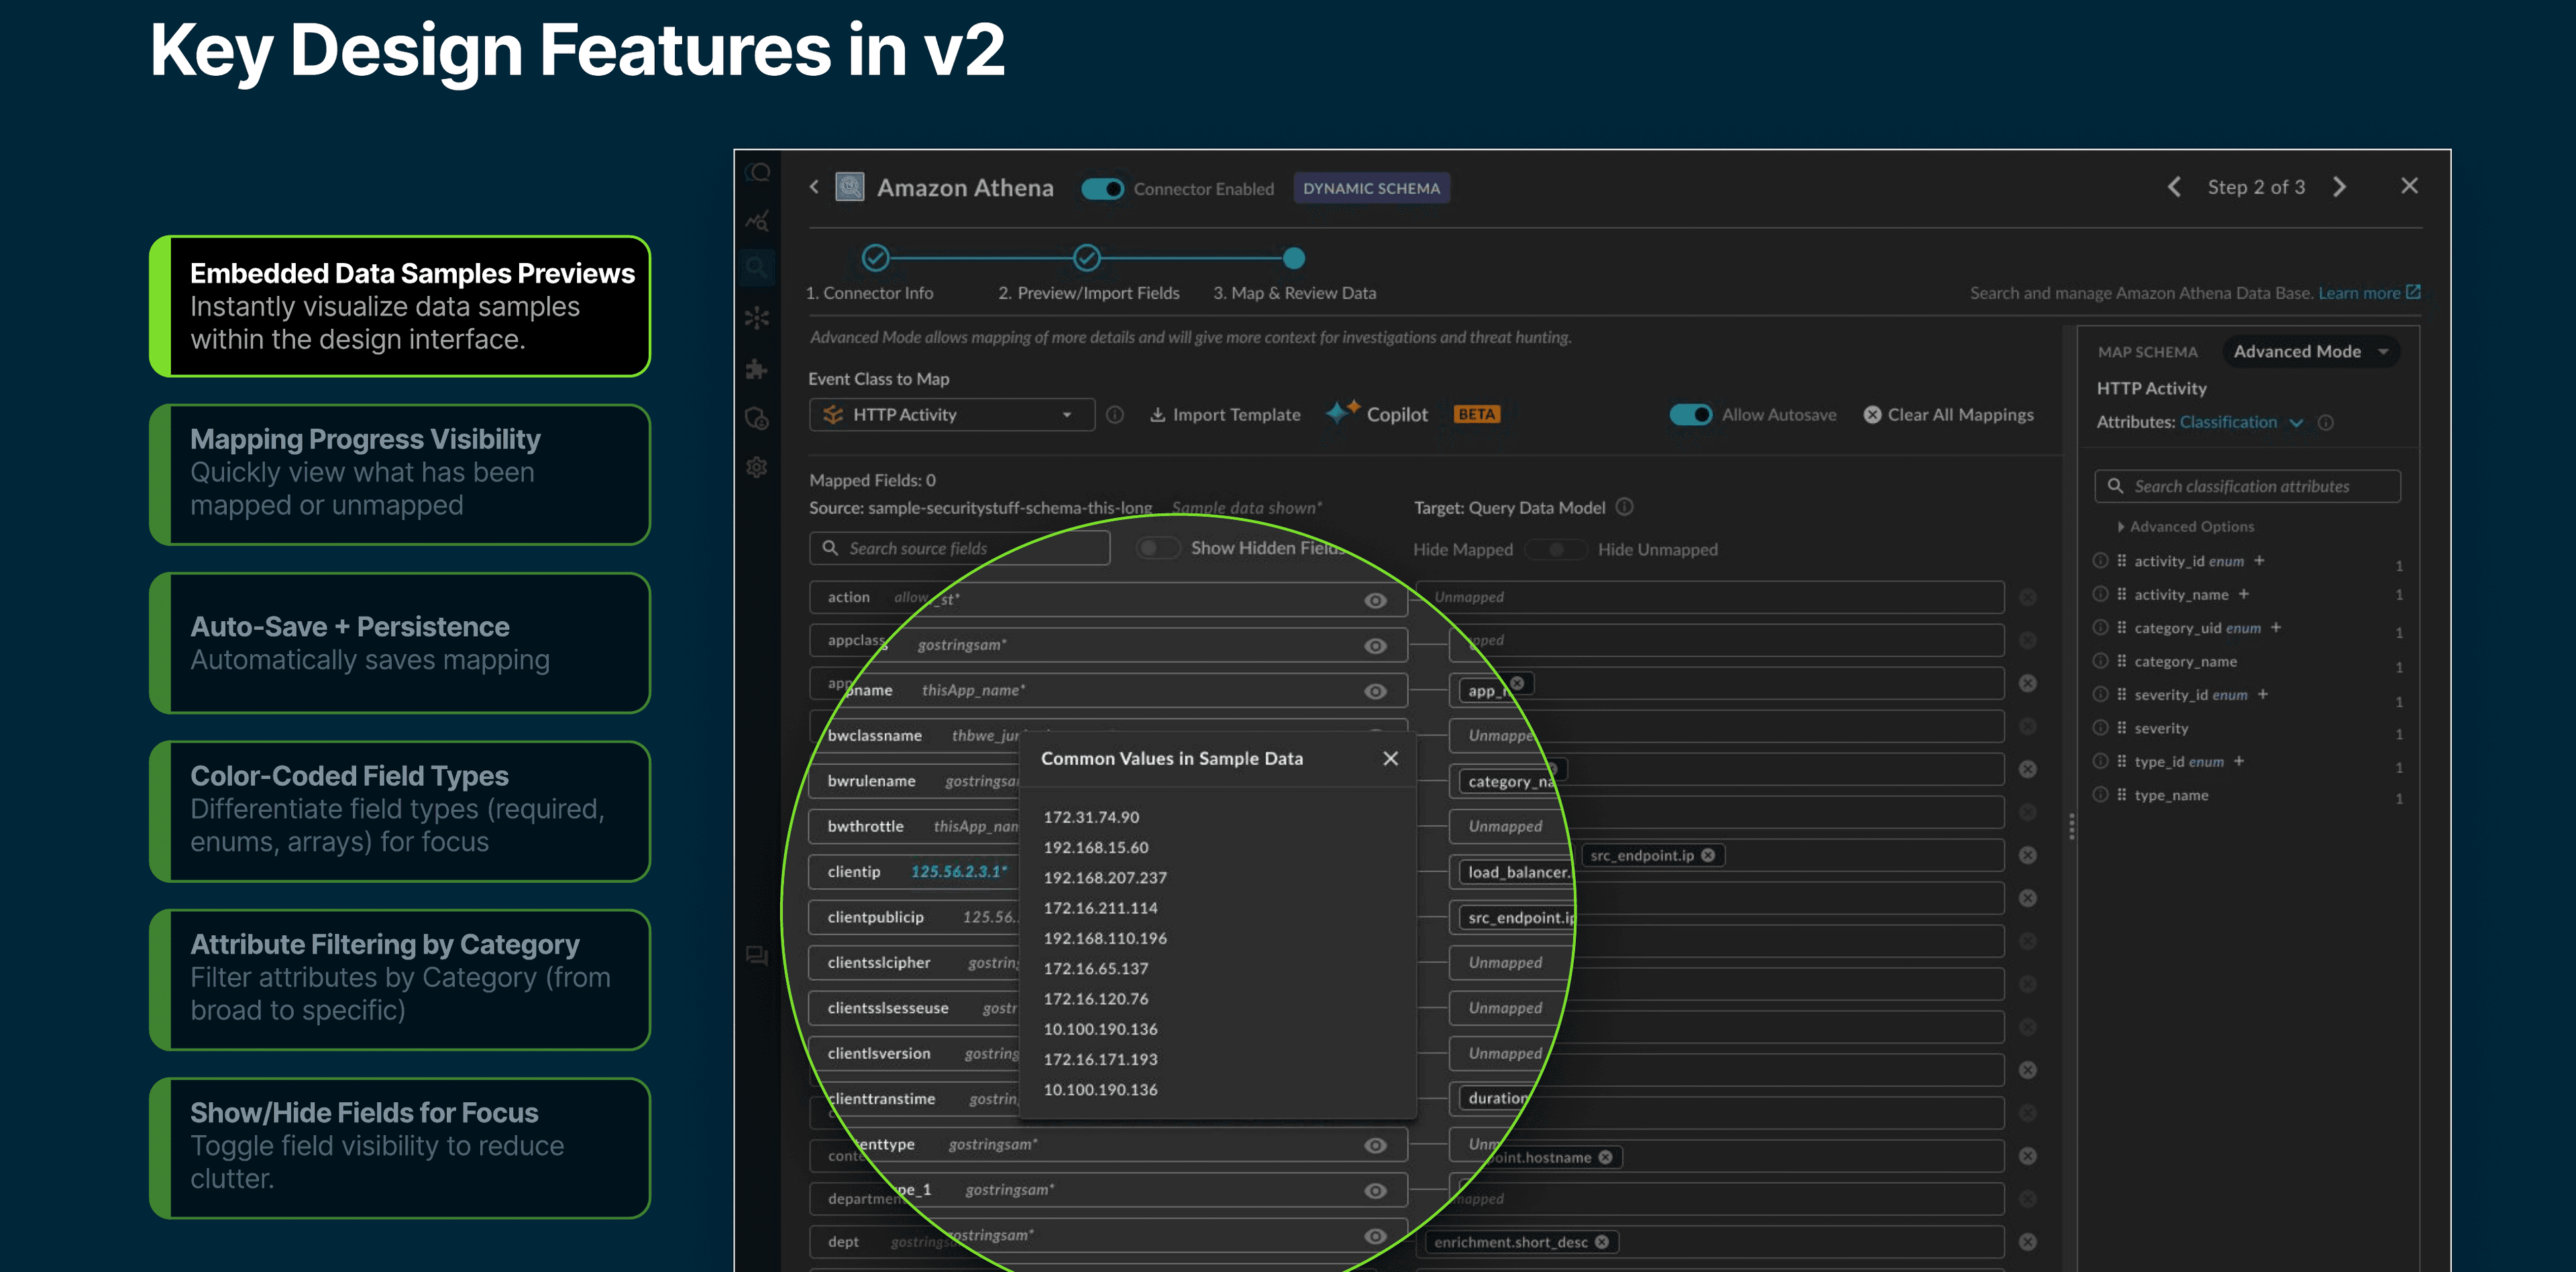Click the solid step 3 progress dot

tap(1293, 258)
